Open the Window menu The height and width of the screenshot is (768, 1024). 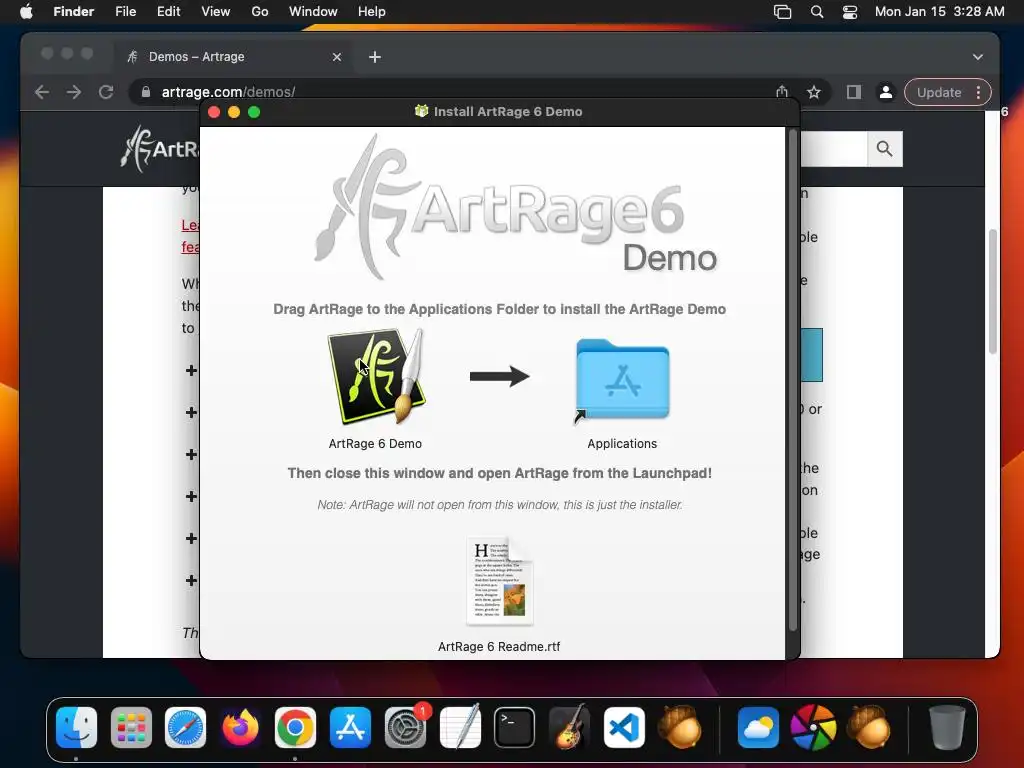click(x=313, y=12)
